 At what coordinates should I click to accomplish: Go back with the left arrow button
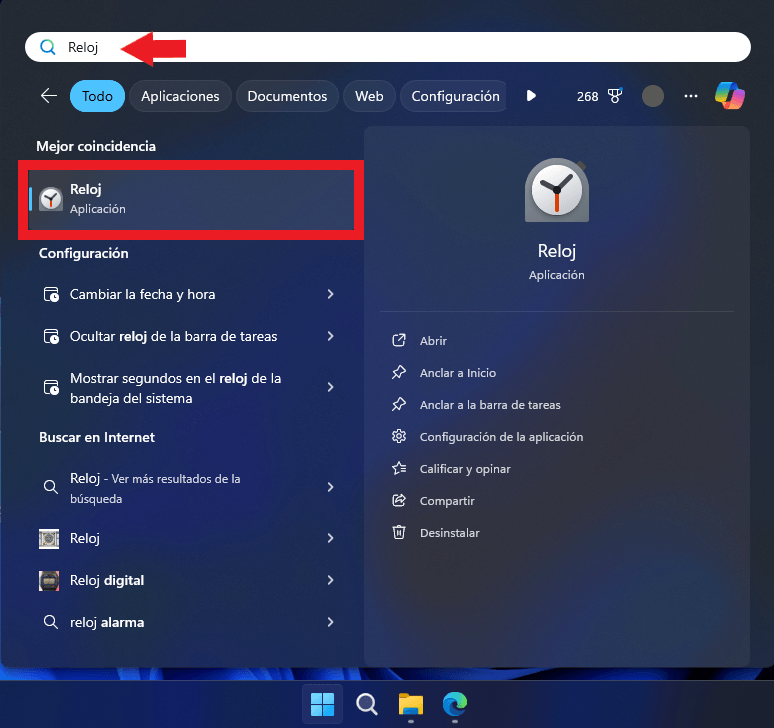click(x=49, y=96)
